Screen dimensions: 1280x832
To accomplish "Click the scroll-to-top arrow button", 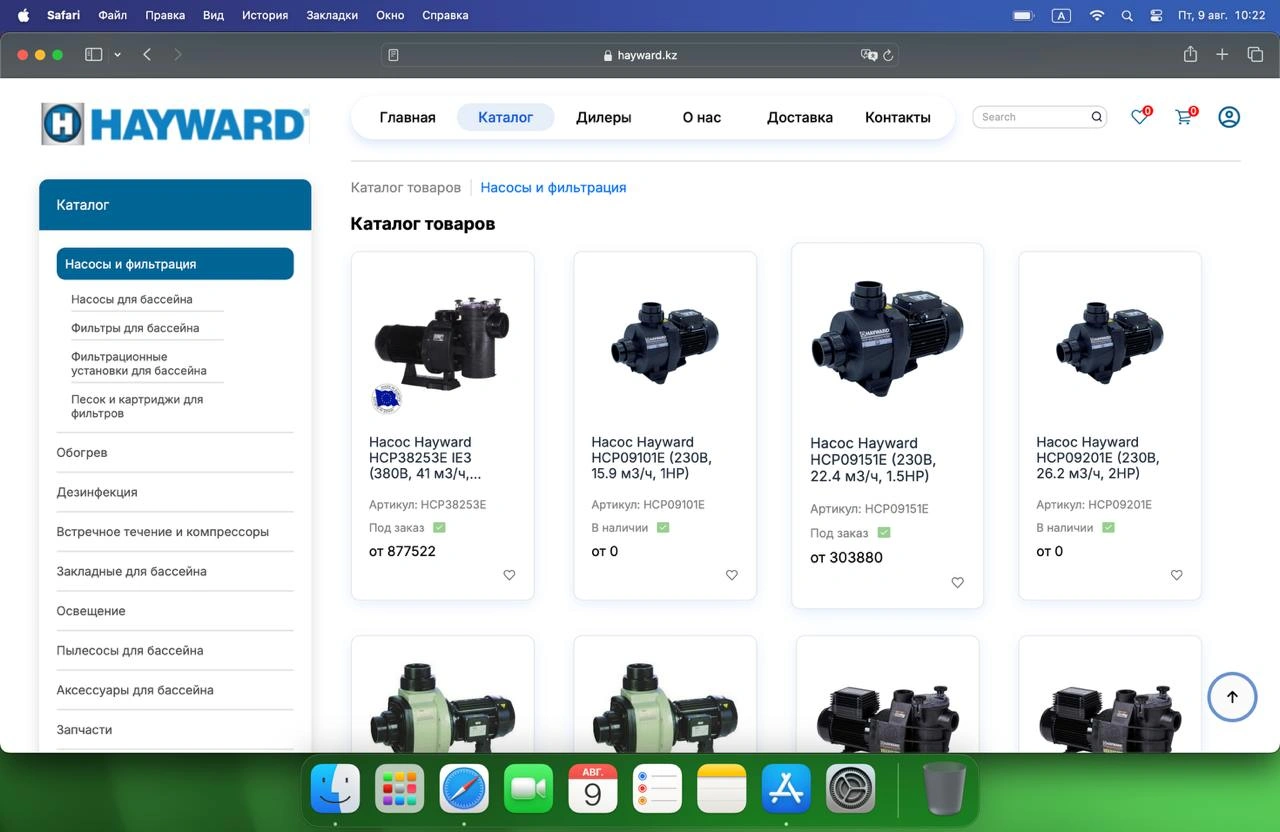I will [1232, 697].
